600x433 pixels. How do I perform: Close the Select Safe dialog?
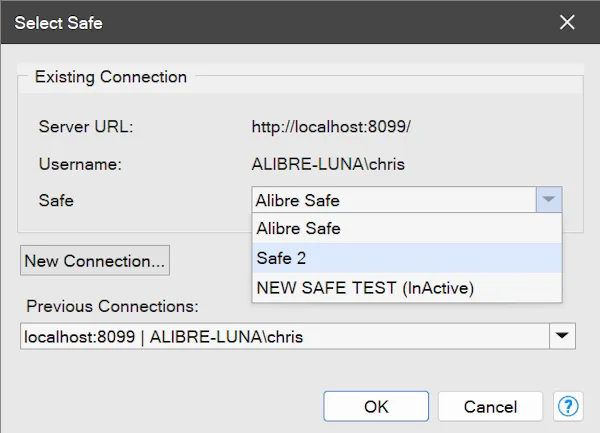(x=567, y=22)
